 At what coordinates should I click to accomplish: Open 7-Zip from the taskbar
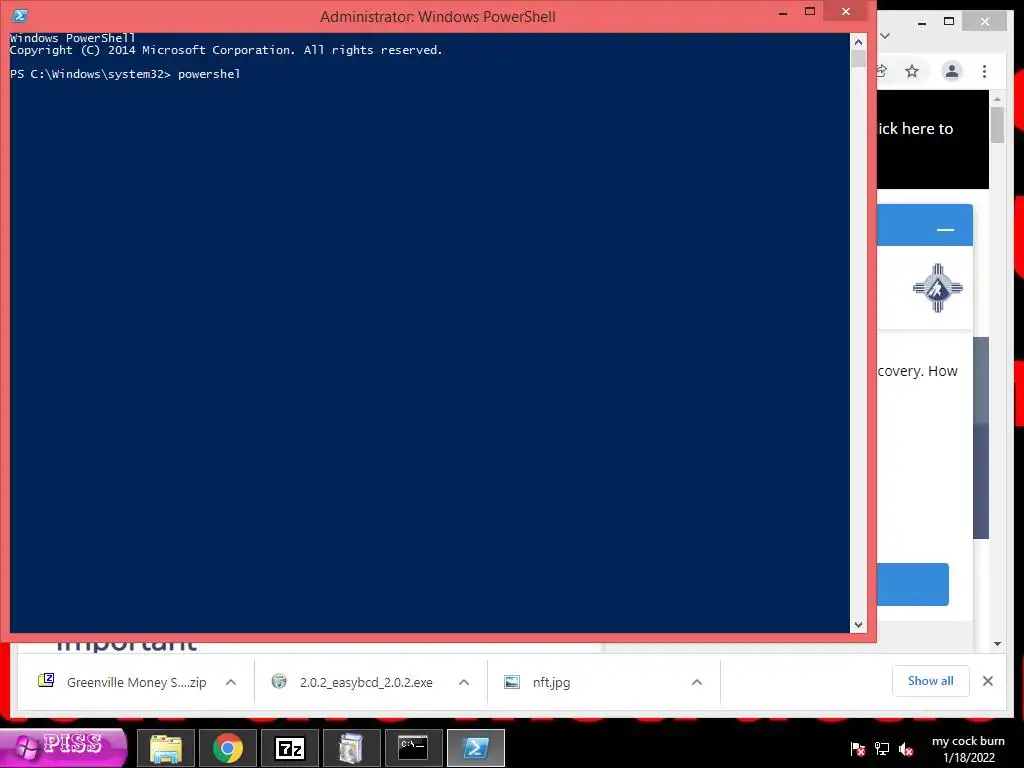click(290, 748)
